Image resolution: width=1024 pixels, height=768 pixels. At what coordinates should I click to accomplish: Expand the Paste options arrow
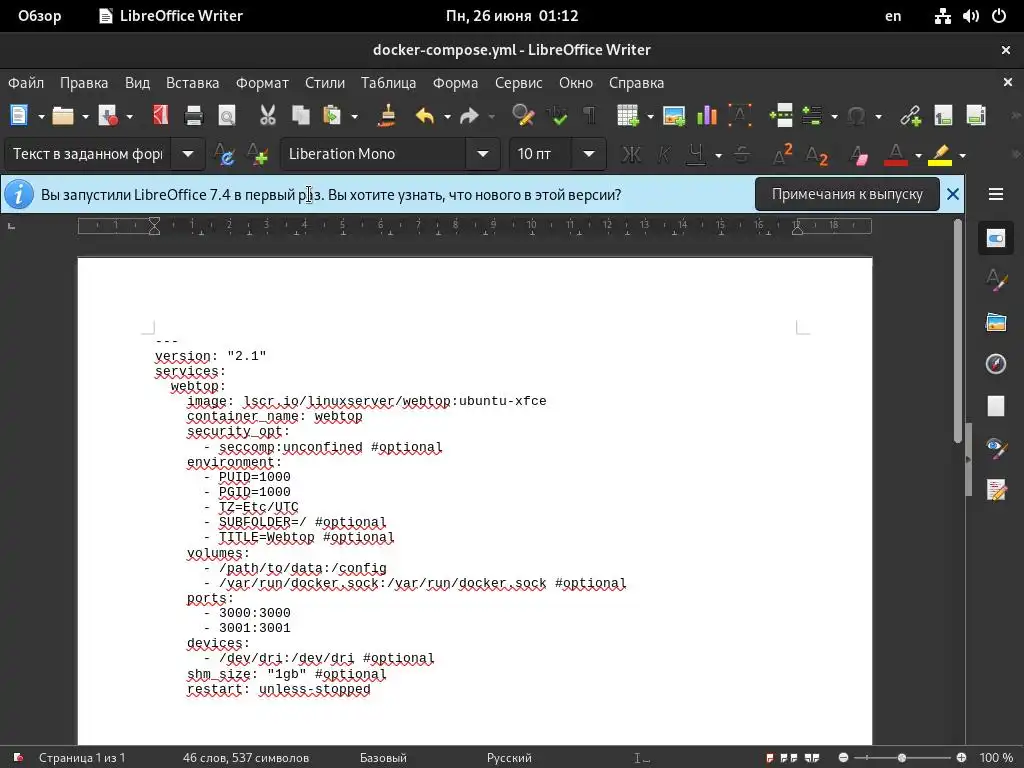(355, 116)
